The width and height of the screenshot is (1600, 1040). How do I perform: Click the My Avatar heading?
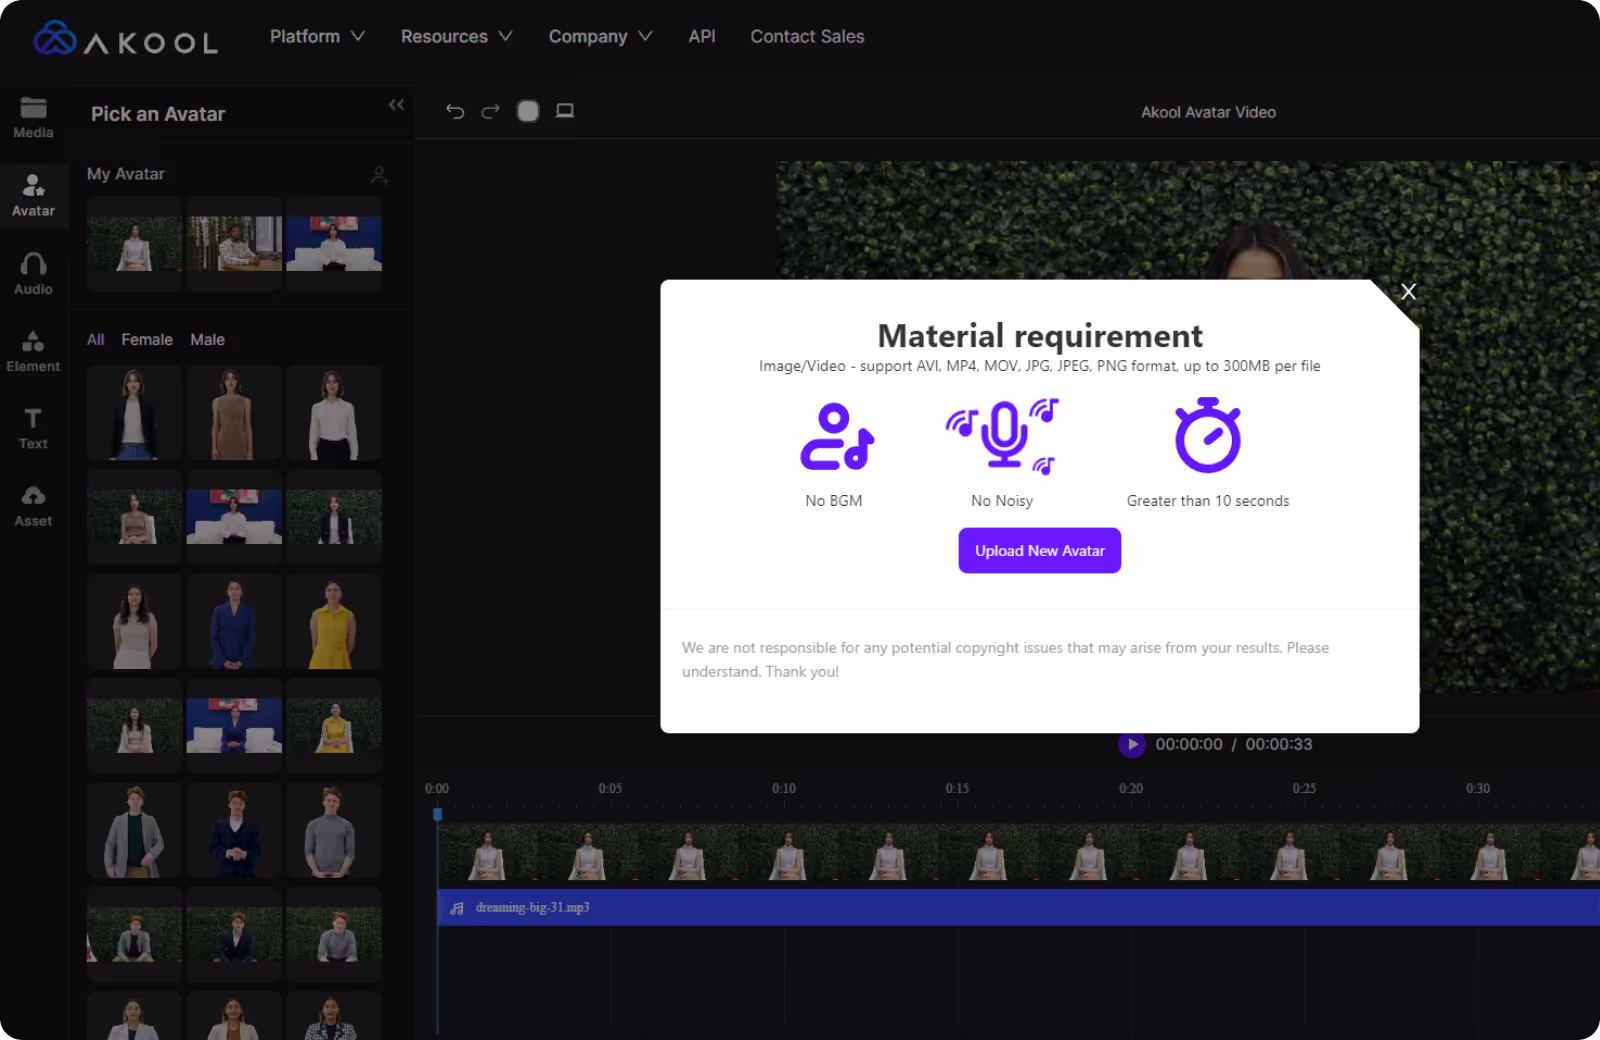pyautogui.click(x=126, y=174)
